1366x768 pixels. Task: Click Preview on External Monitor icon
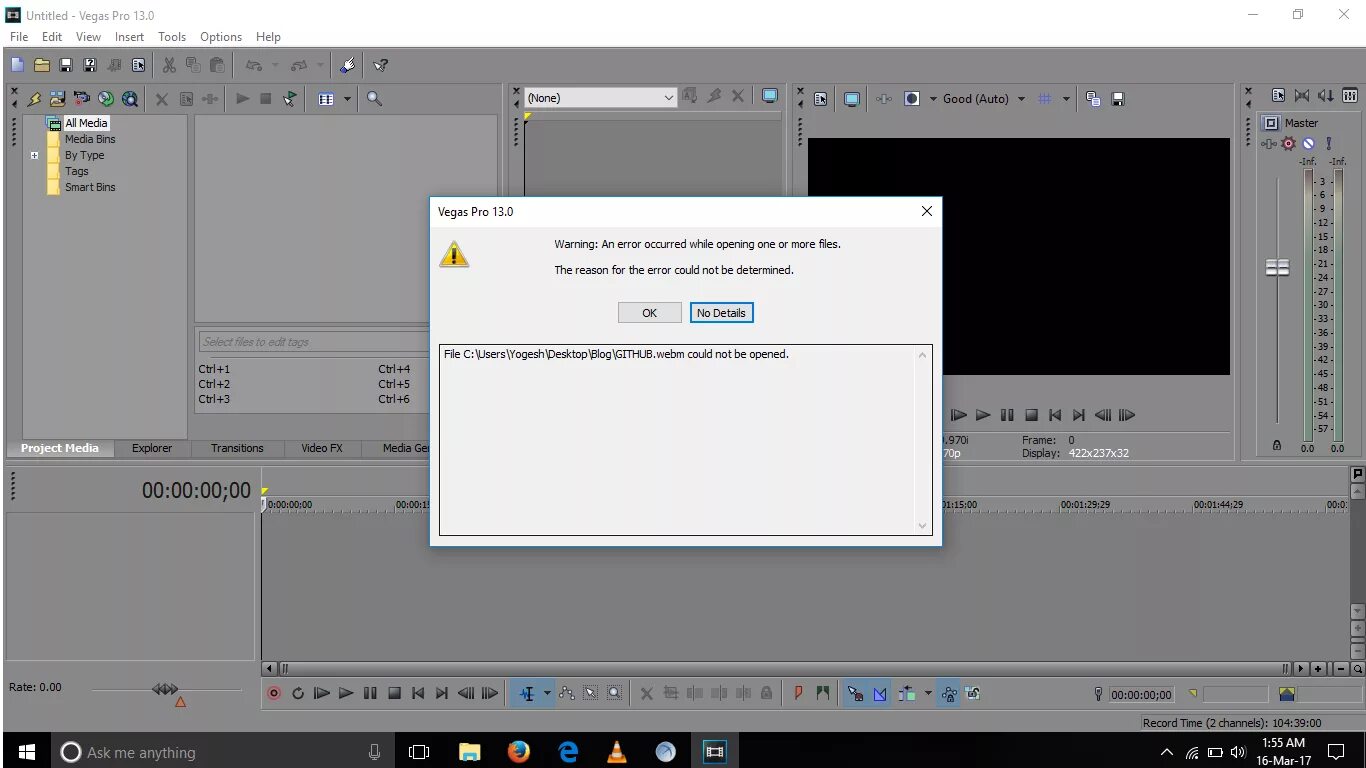tap(852, 99)
